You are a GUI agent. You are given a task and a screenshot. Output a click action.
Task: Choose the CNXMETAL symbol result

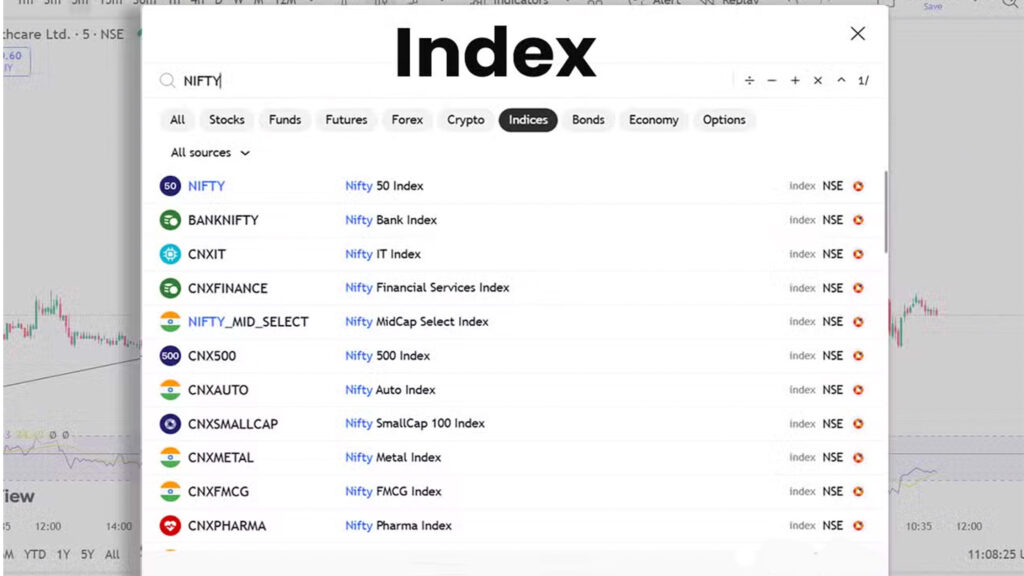221,458
